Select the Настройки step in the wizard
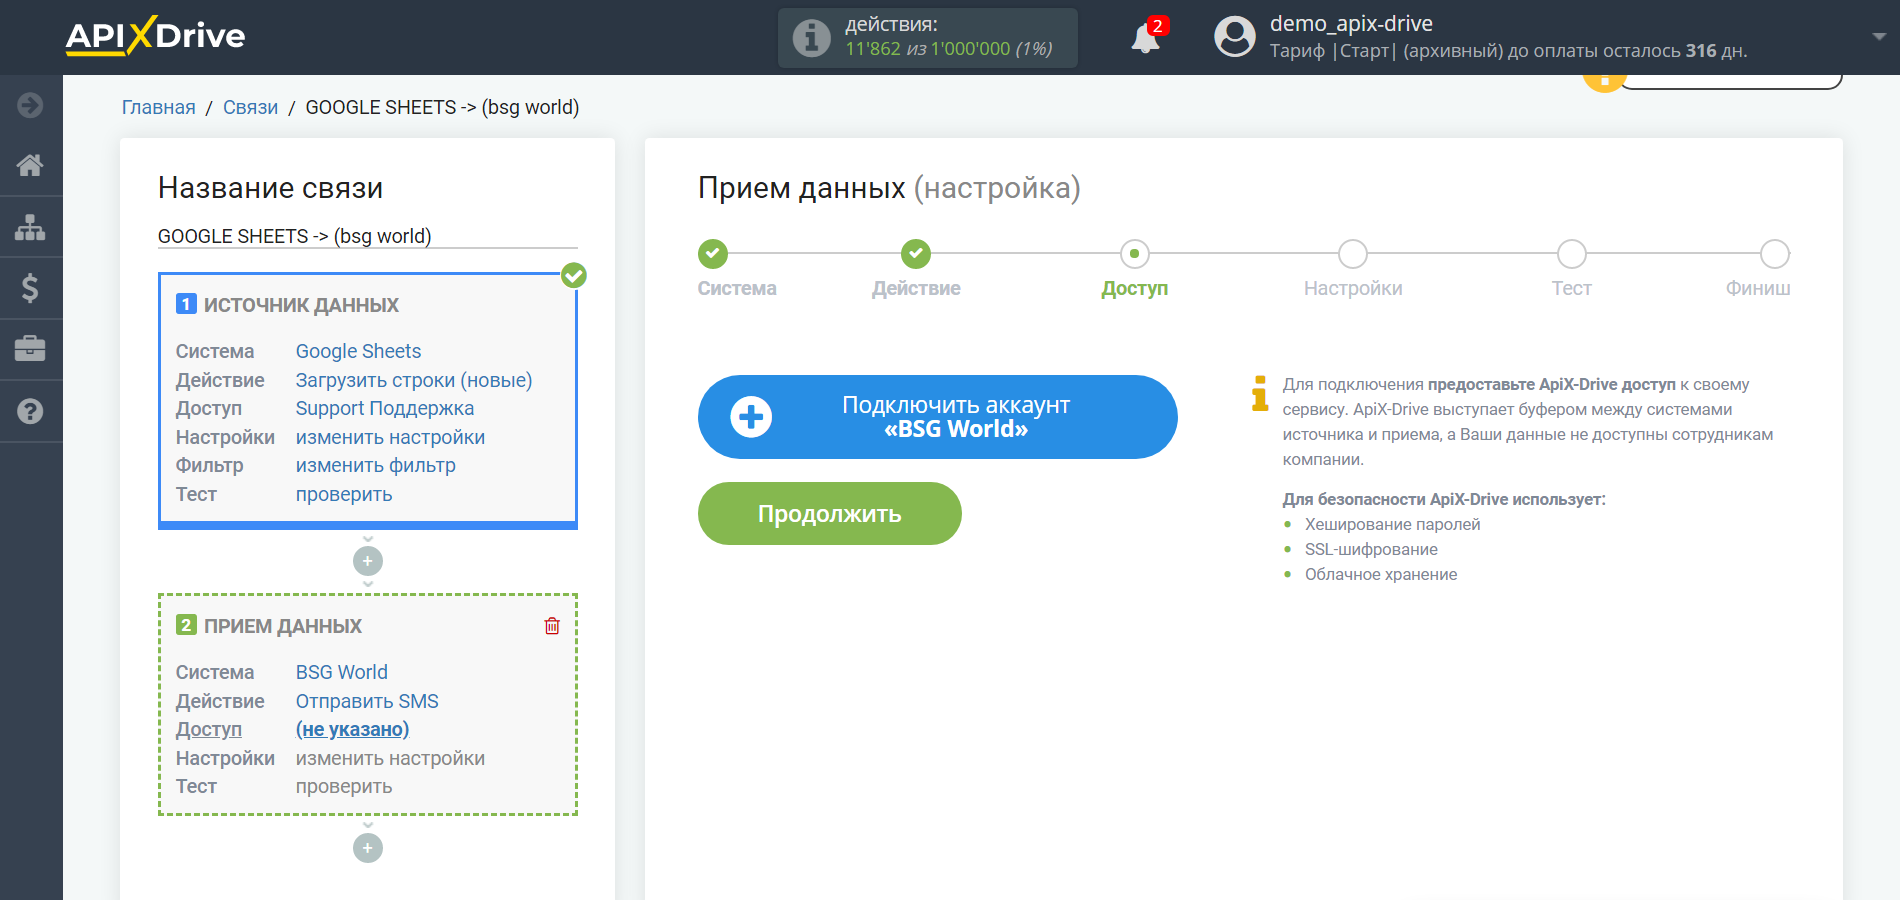1900x900 pixels. point(1353,254)
